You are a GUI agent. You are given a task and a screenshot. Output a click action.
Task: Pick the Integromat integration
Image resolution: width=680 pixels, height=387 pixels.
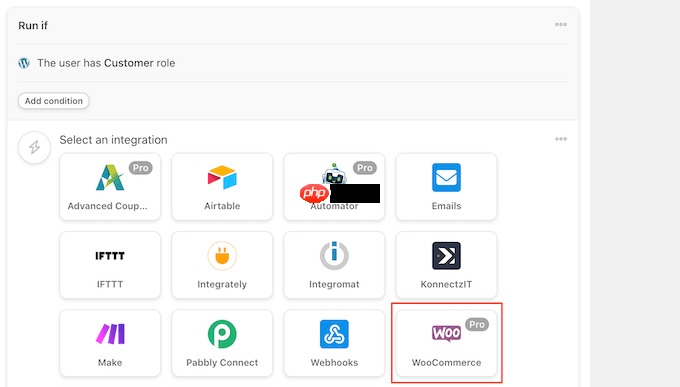[x=334, y=265]
